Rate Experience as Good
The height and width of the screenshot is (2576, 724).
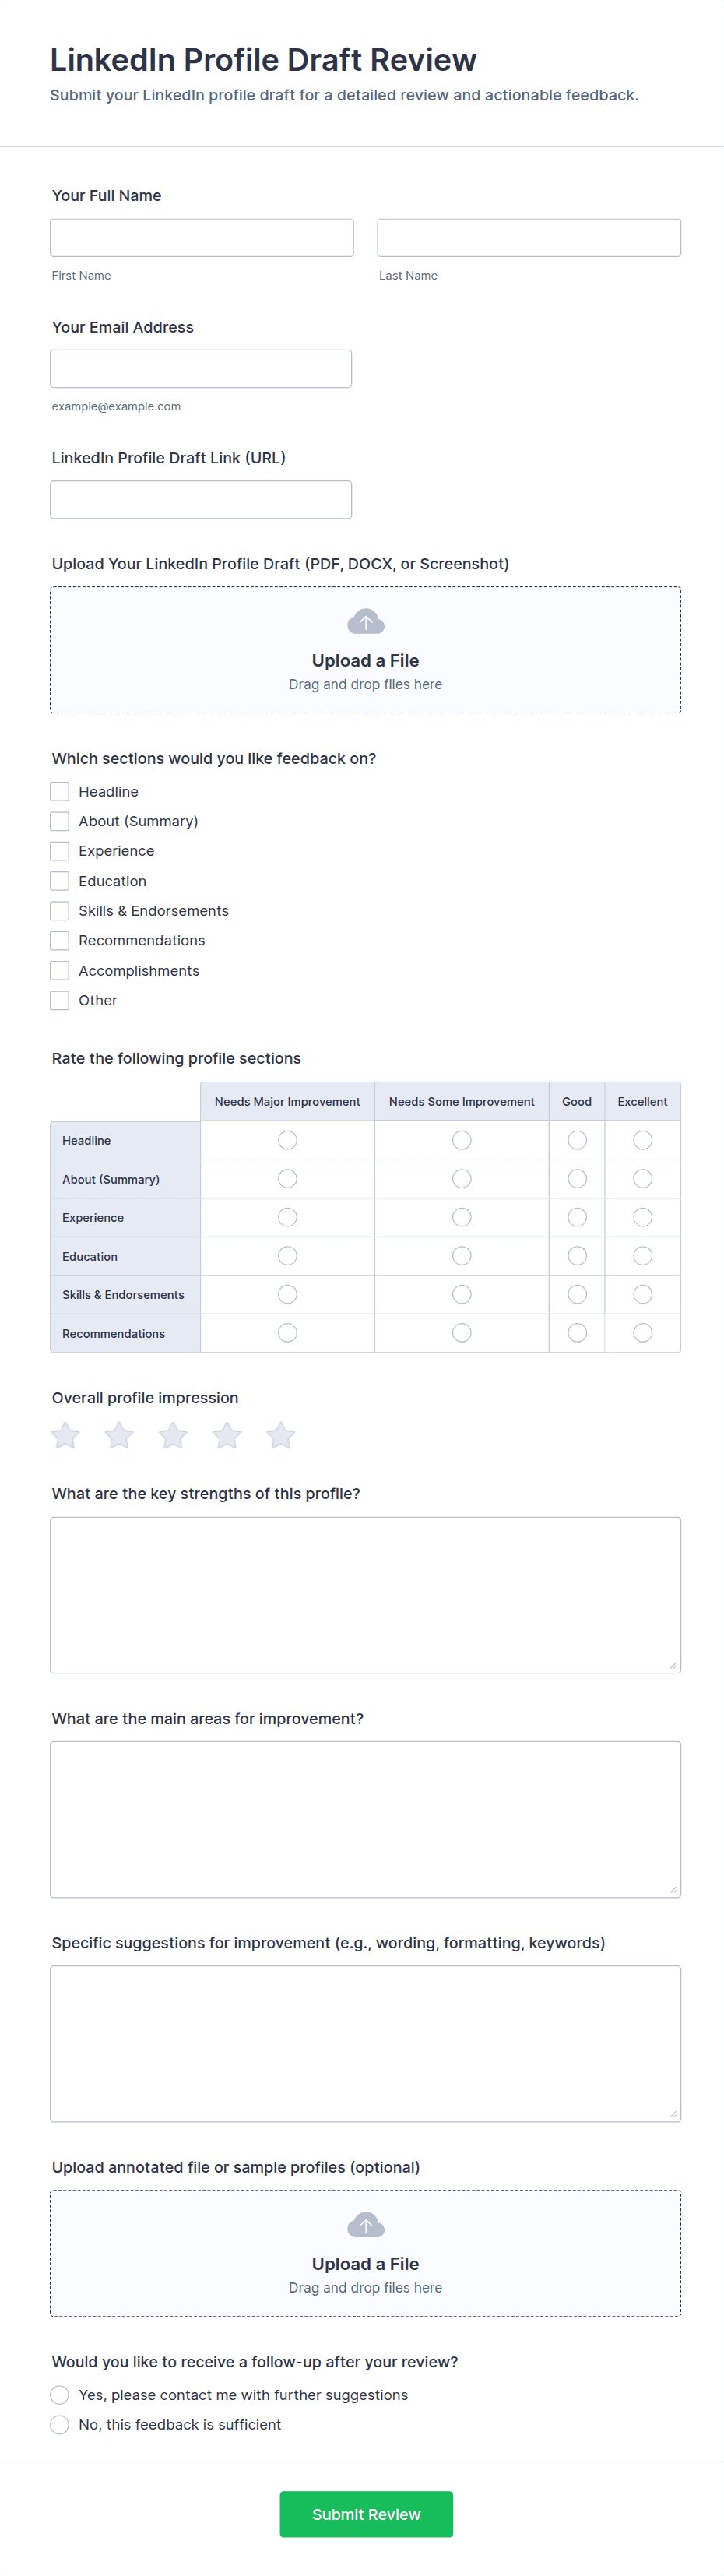(576, 1217)
